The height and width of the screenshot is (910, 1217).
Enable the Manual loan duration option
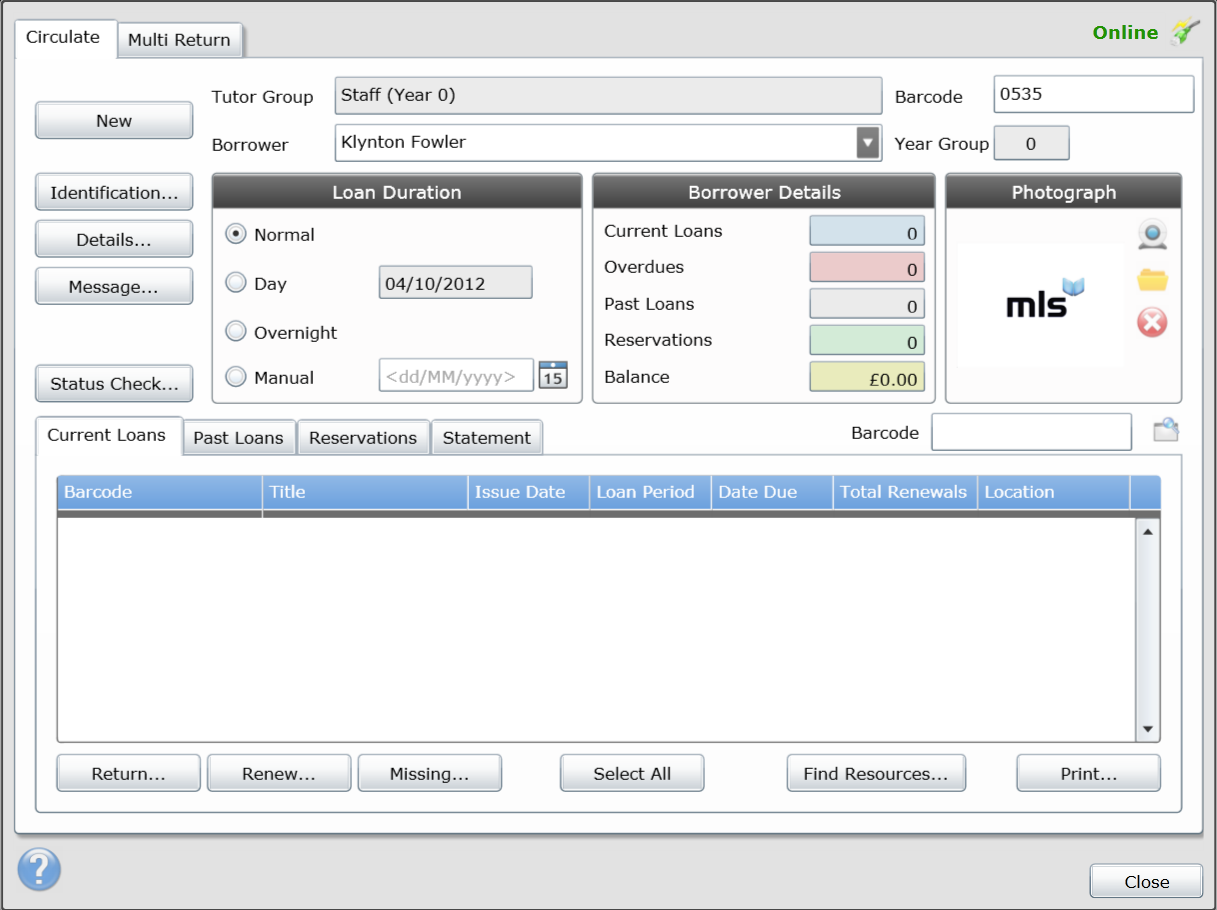pyautogui.click(x=236, y=377)
